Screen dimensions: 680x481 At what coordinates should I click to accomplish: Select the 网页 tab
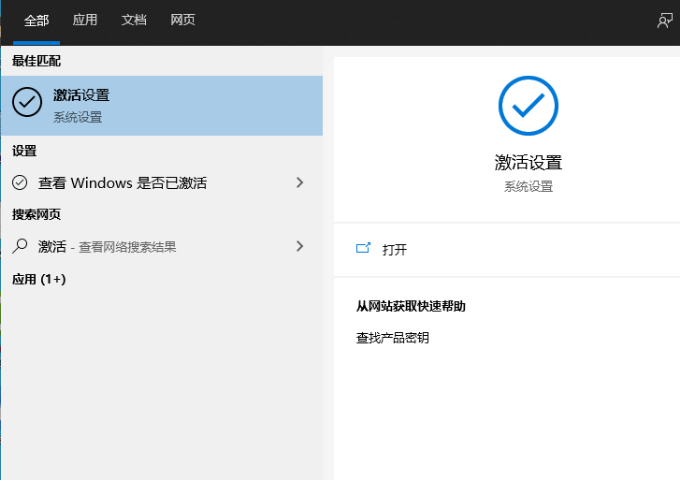click(x=183, y=20)
